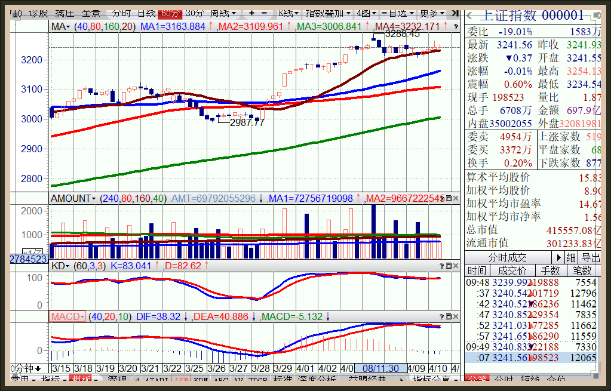The height and width of the screenshot is (391, 611).
Task: Click the icon right of 000001 title
Action: click(596, 16)
